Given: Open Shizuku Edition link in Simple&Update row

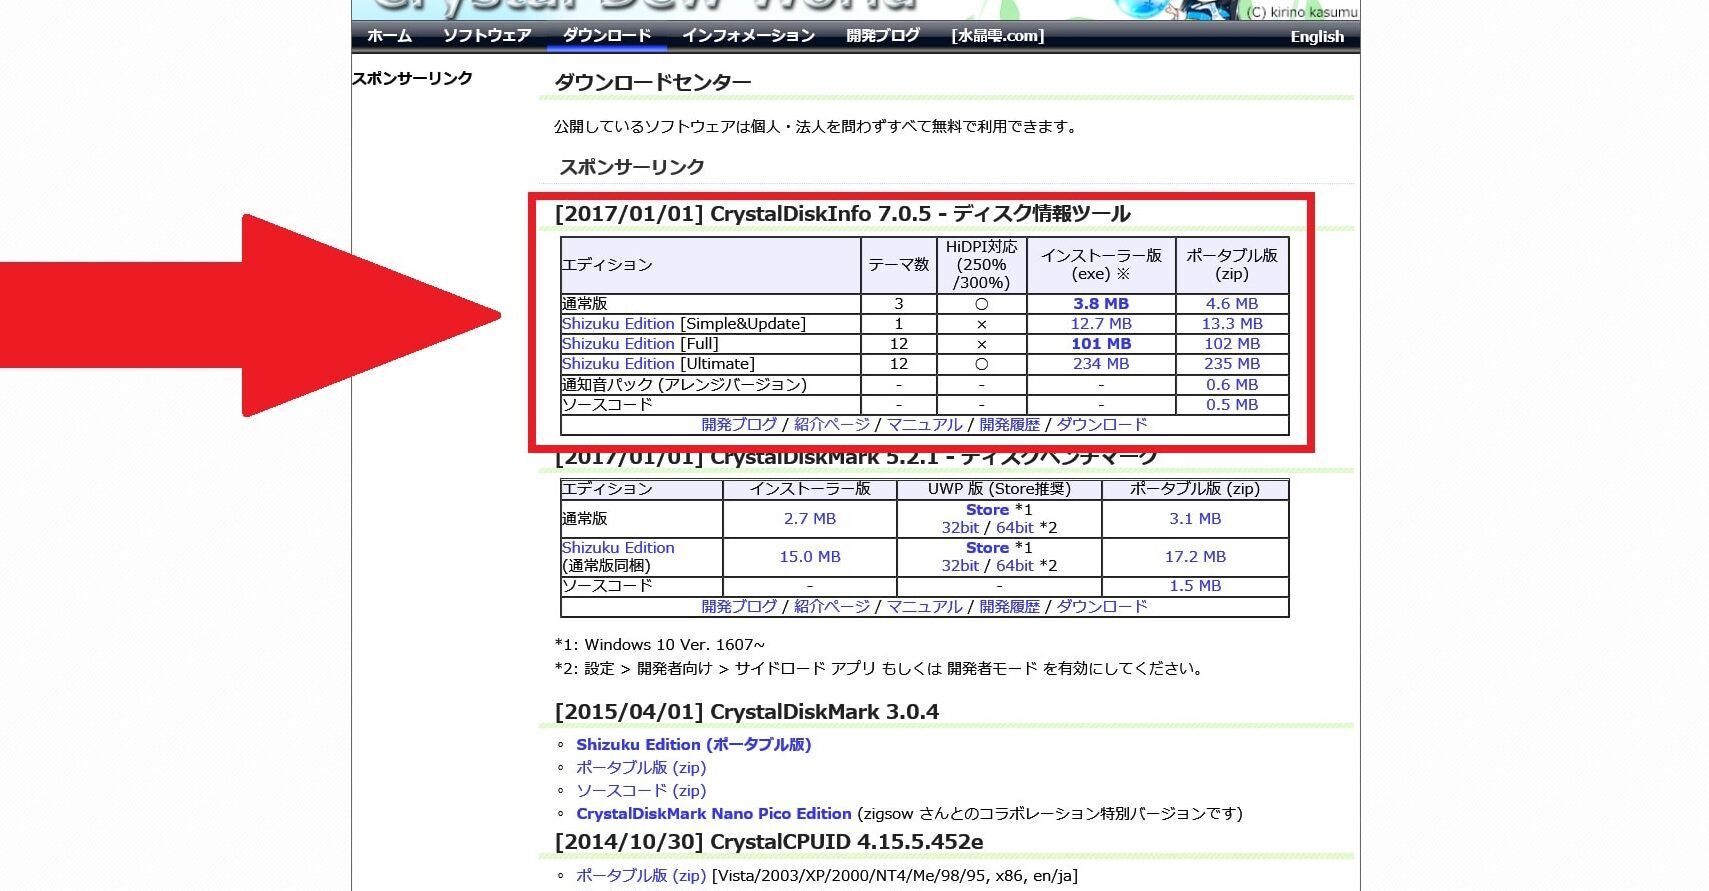Looking at the screenshot, I should 618,324.
